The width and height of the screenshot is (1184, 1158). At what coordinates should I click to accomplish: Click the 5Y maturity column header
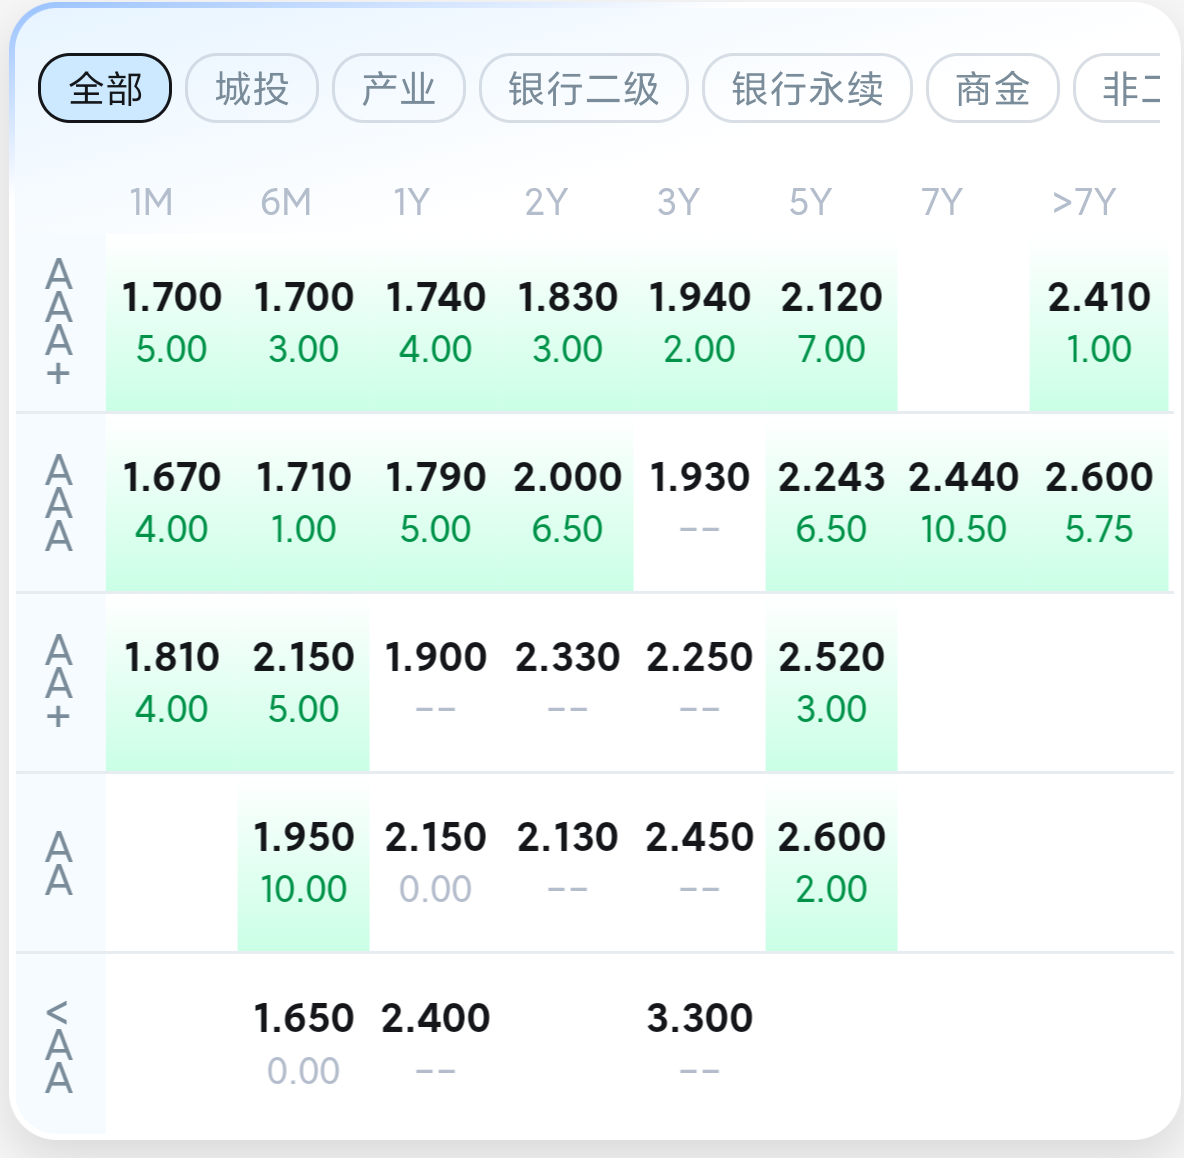pyautogui.click(x=810, y=203)
